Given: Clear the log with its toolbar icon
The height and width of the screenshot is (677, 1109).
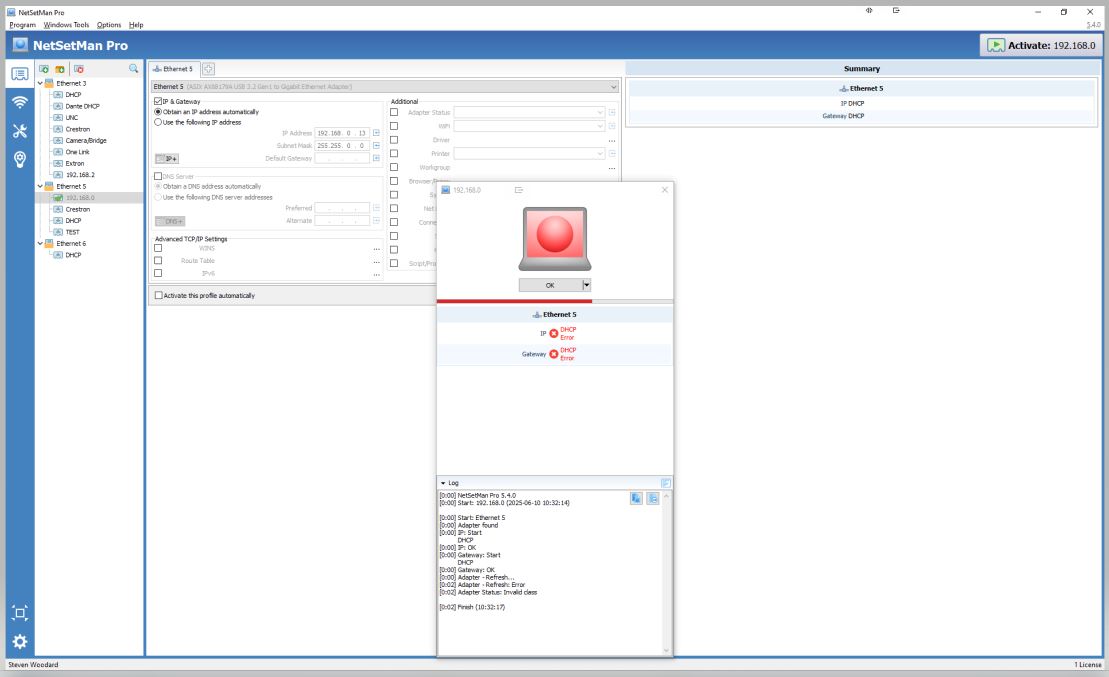Looking at the screenshot, I should [x=636, y=499].
